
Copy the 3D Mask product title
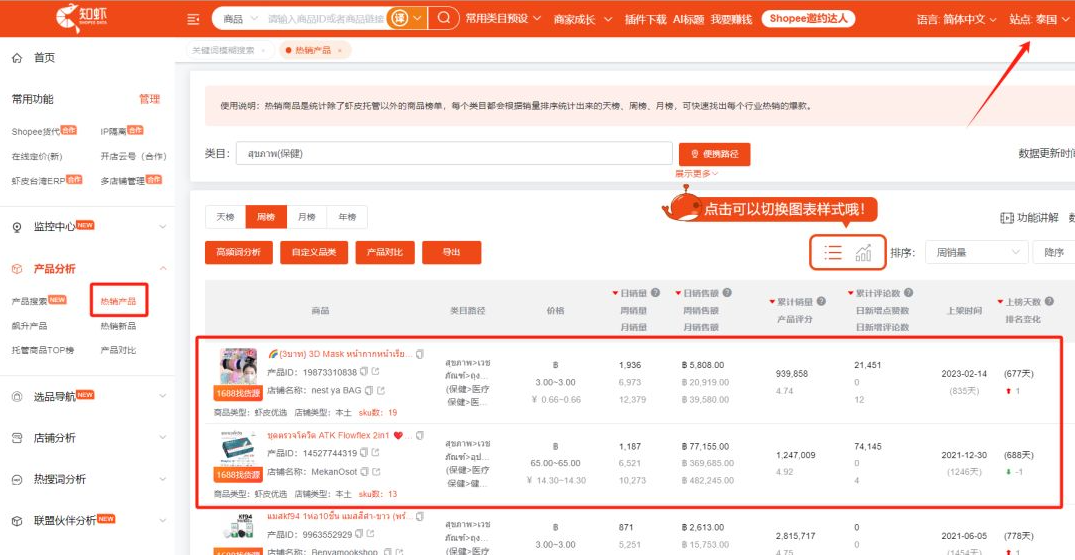[420, 354]
